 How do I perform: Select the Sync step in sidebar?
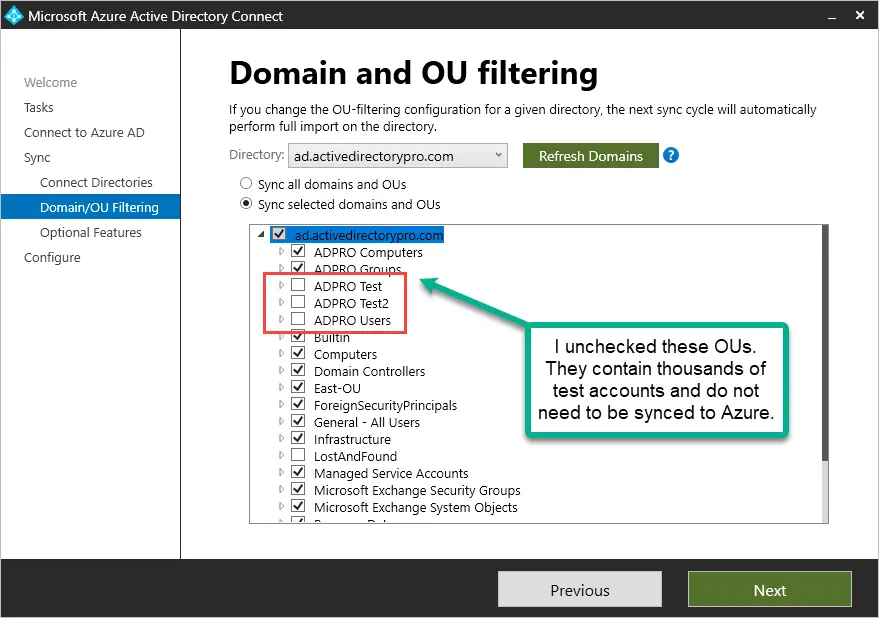point(37,158)
